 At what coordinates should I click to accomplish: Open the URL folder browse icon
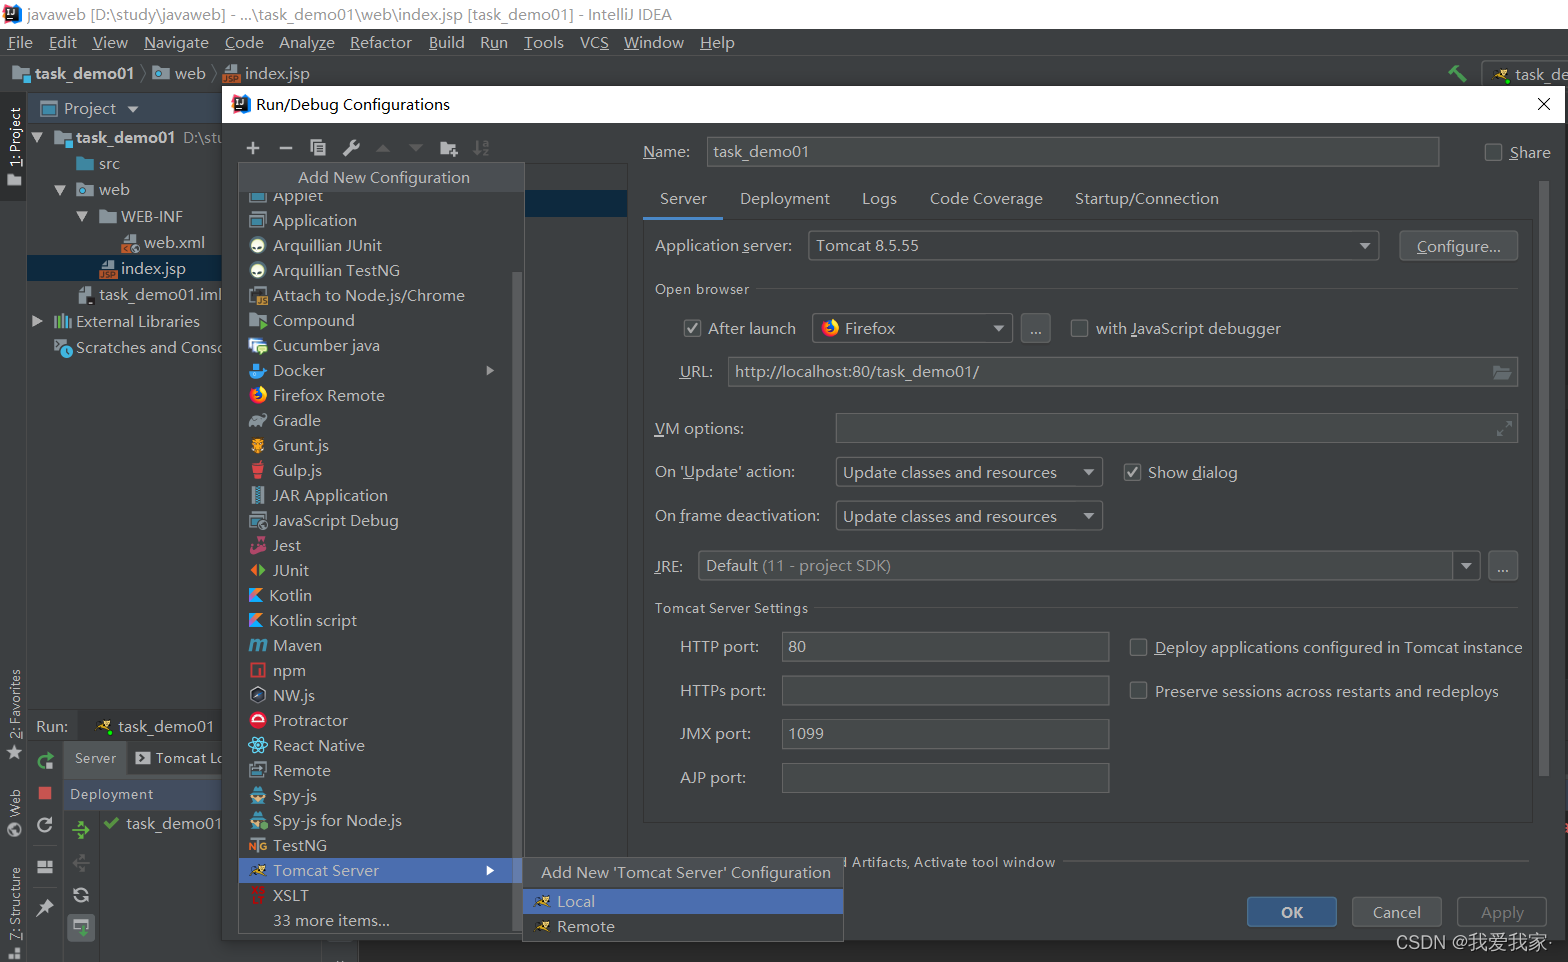(1502, 372)
